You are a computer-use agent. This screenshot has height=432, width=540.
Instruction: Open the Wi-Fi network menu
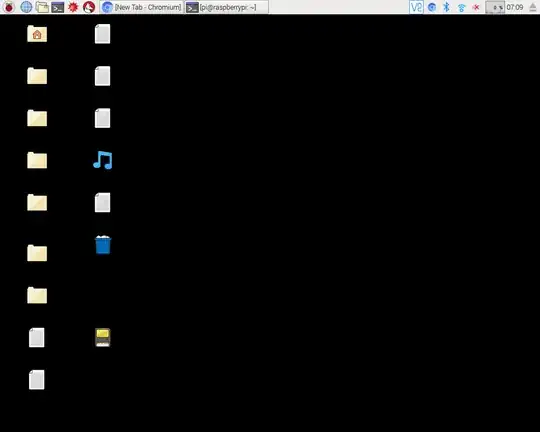[x=461, y=7]
